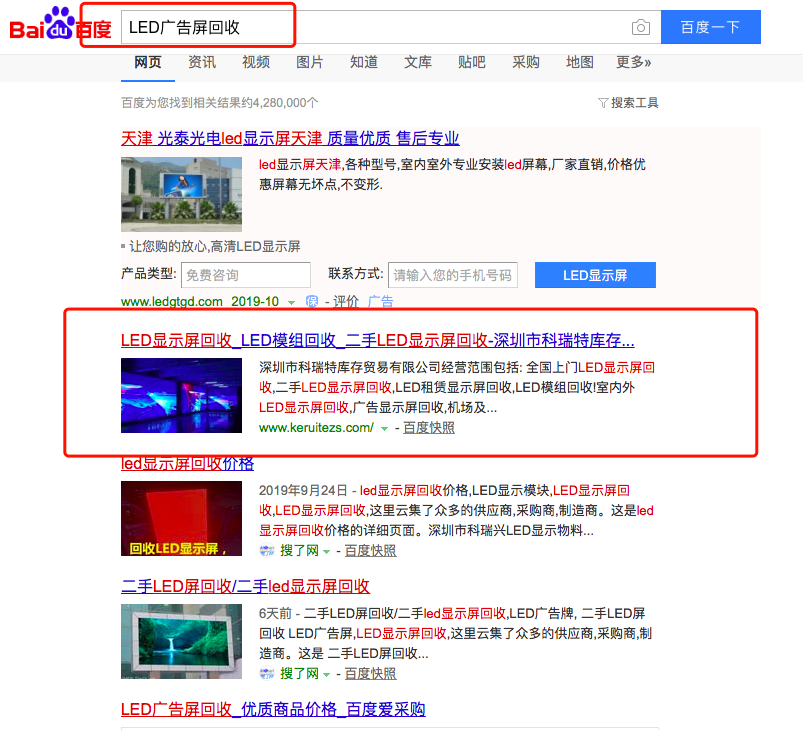Viewport: 803px width, 730px height.
Task: Click red 回收LED显示屏 thumbnail
Action: [x=181, y=518]
